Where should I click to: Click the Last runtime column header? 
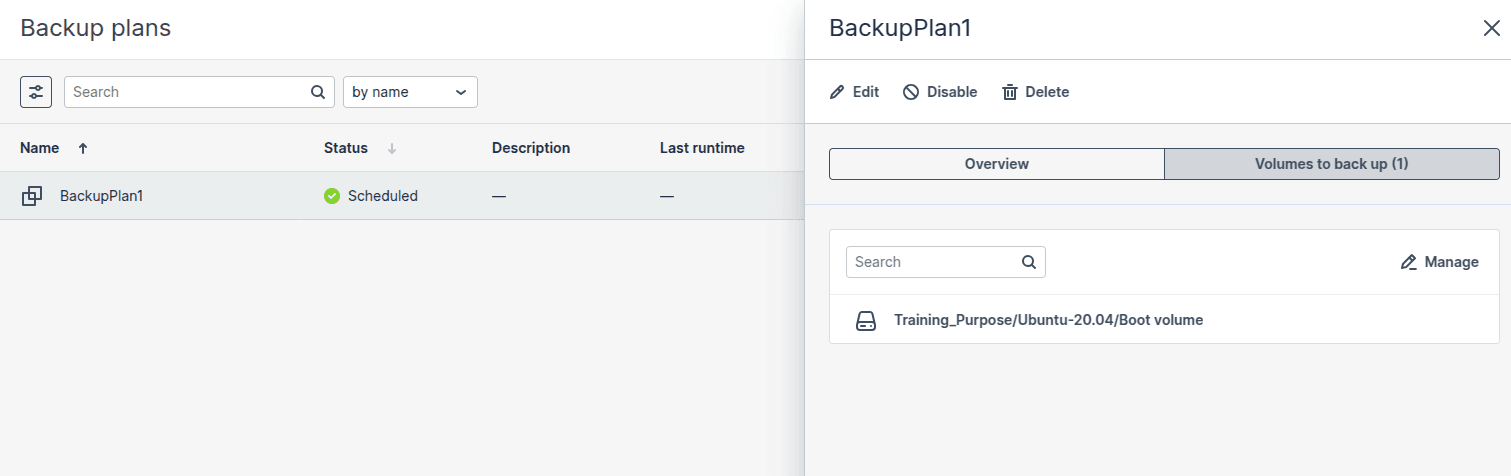(702, 148)
